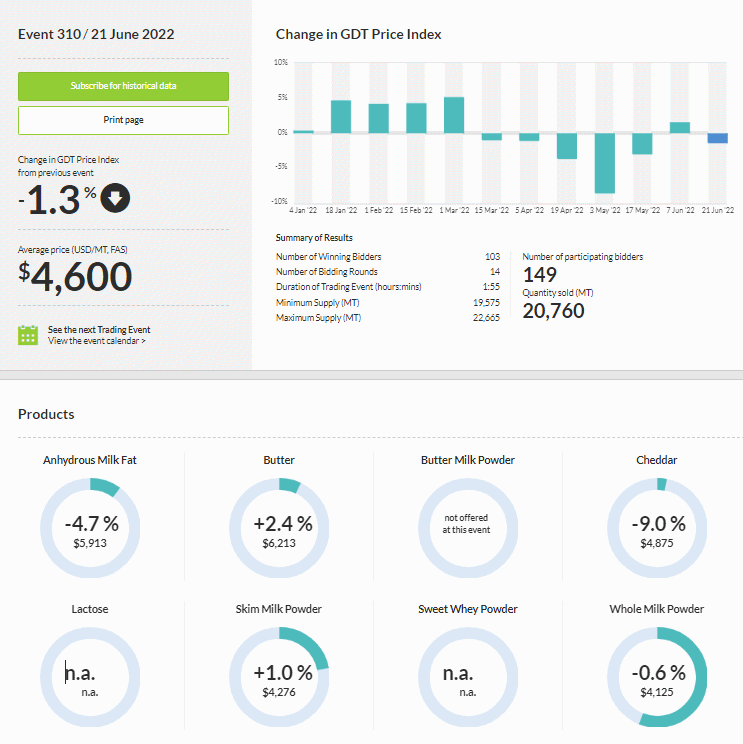Click the Butter heading text
This screenshot has height=744, width=743.
pos(279,460)
